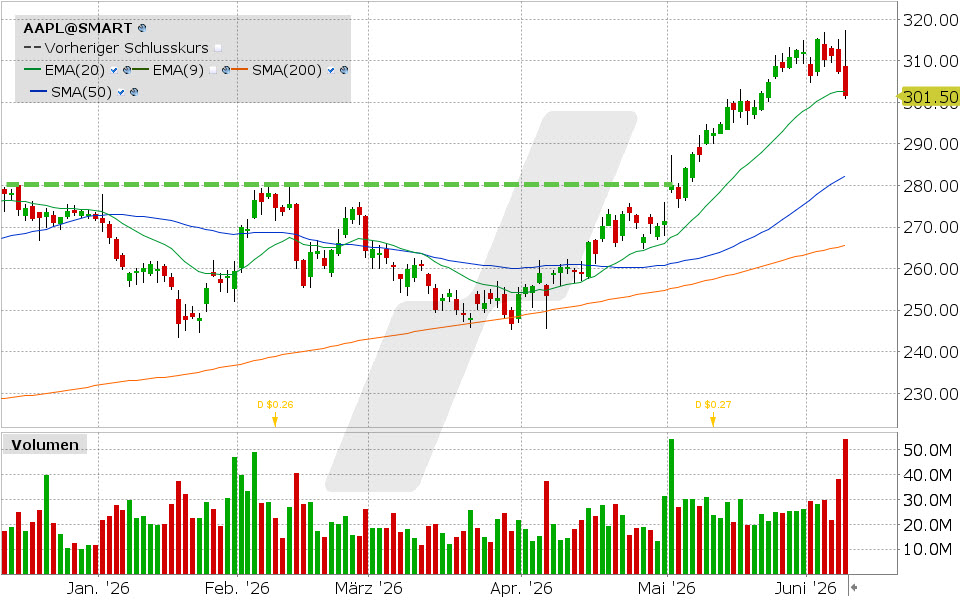Click the 290.00 price axis label
The image size is (960, 600).
(x=931, y=144)
